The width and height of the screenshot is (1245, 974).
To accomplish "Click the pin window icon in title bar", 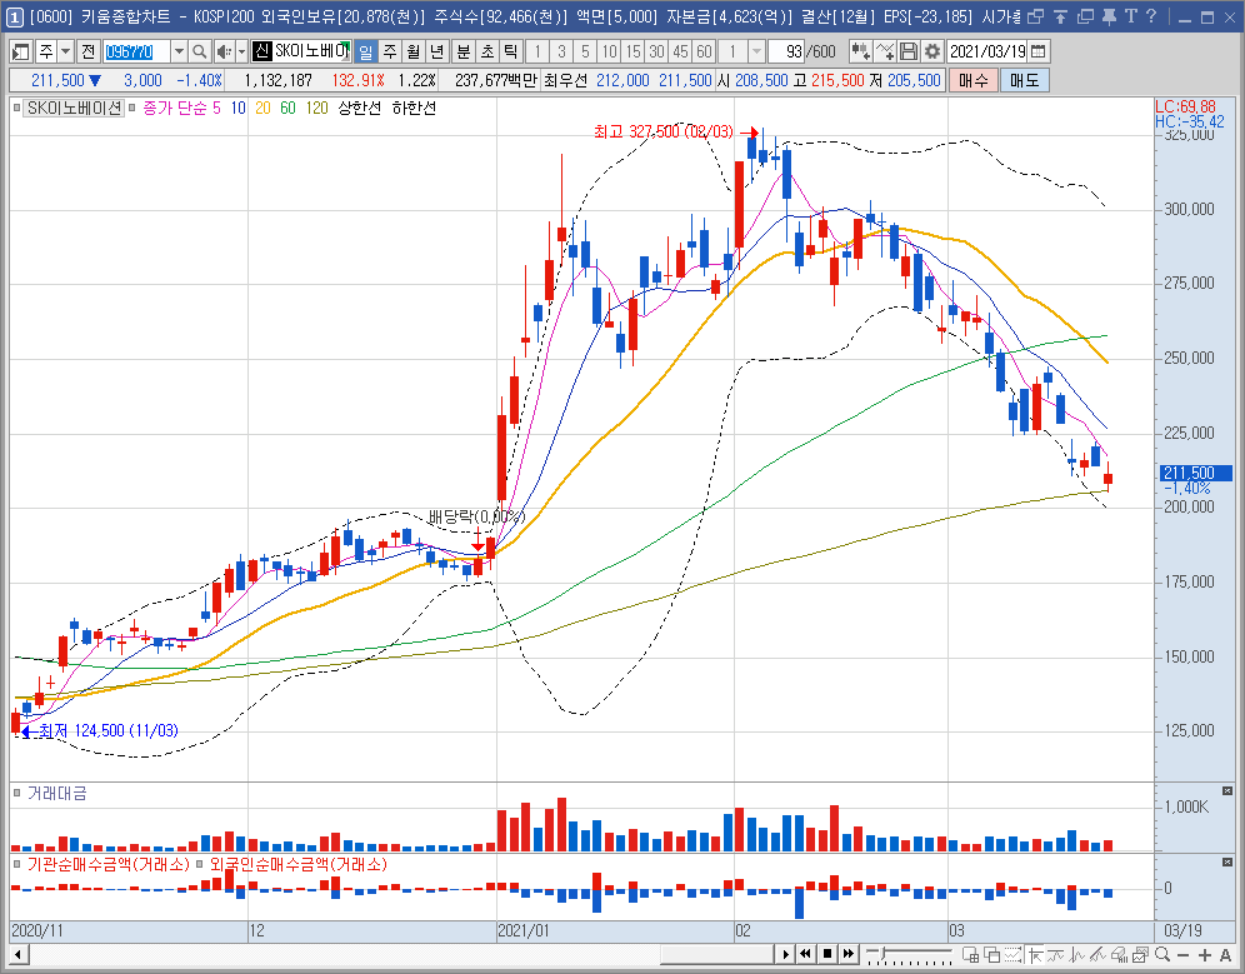I will [x=1109, y=16].
